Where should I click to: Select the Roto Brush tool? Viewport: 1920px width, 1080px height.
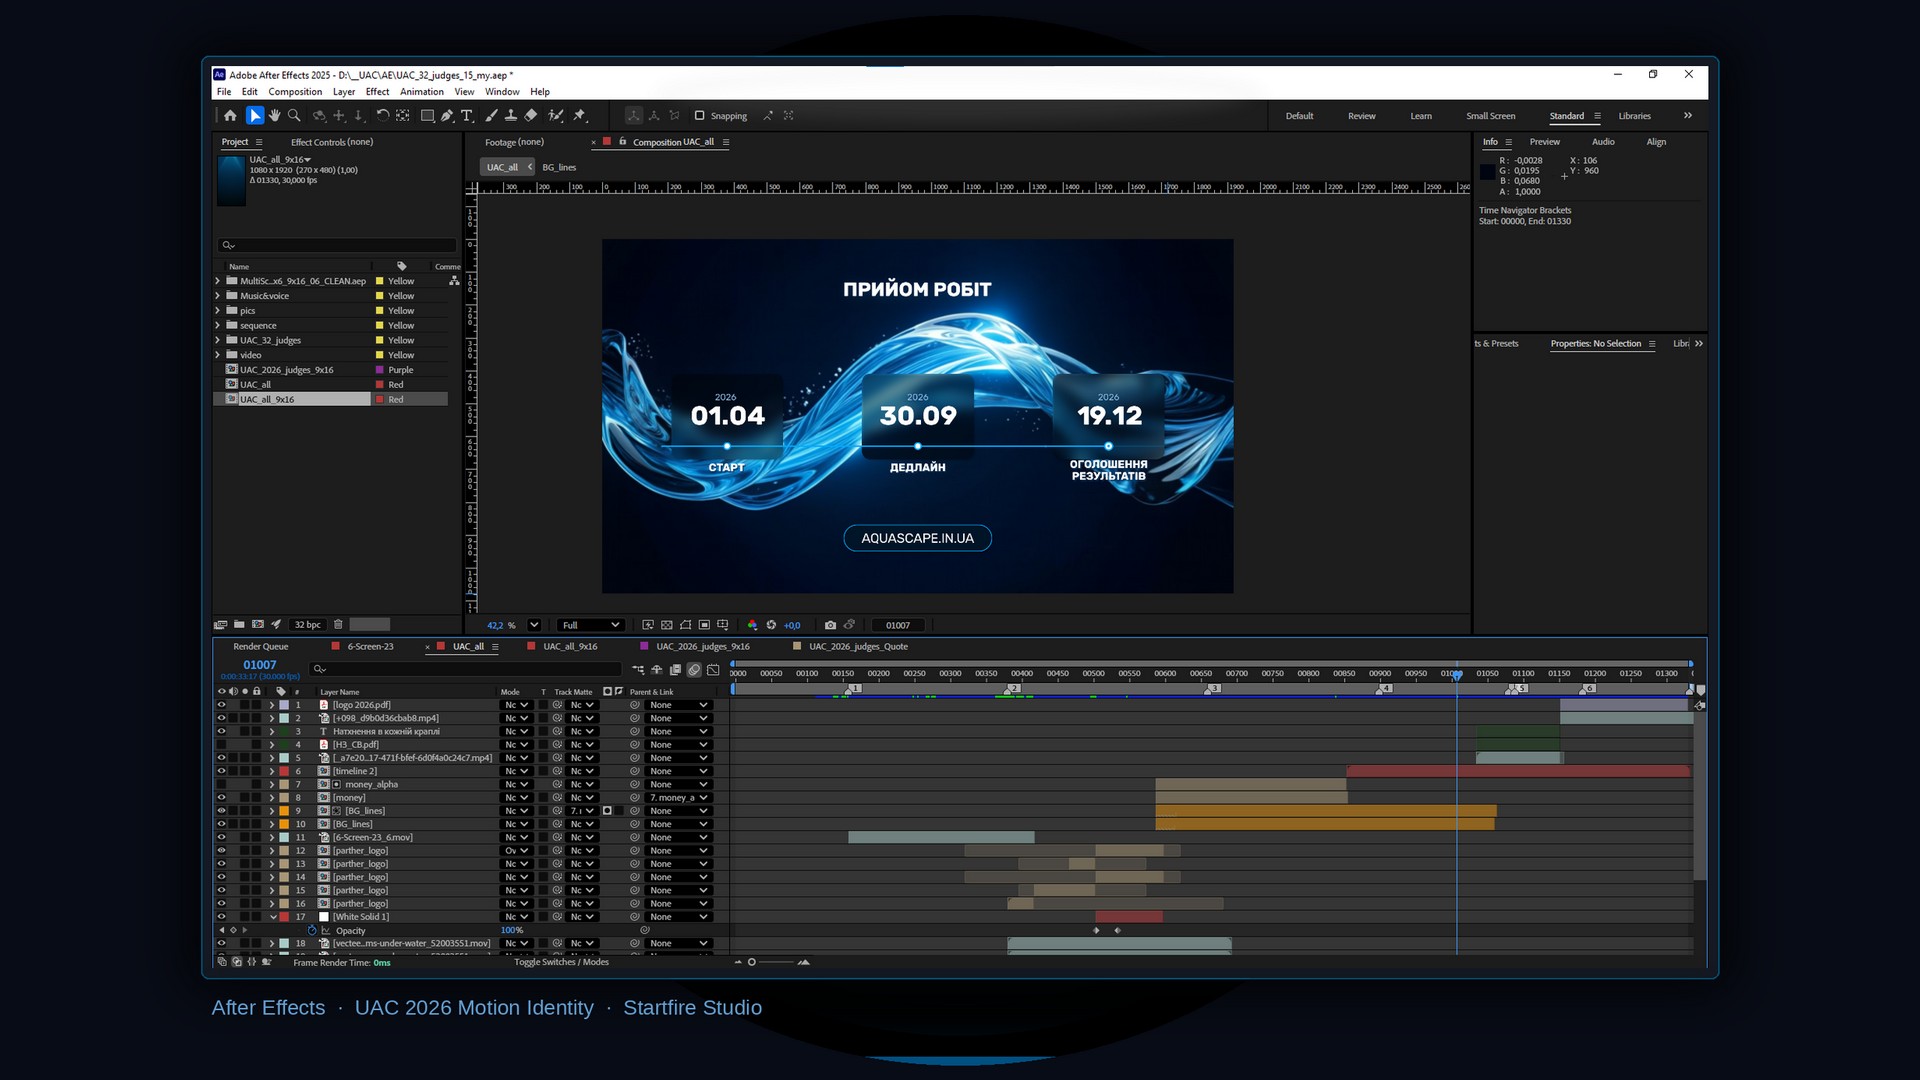556,116
